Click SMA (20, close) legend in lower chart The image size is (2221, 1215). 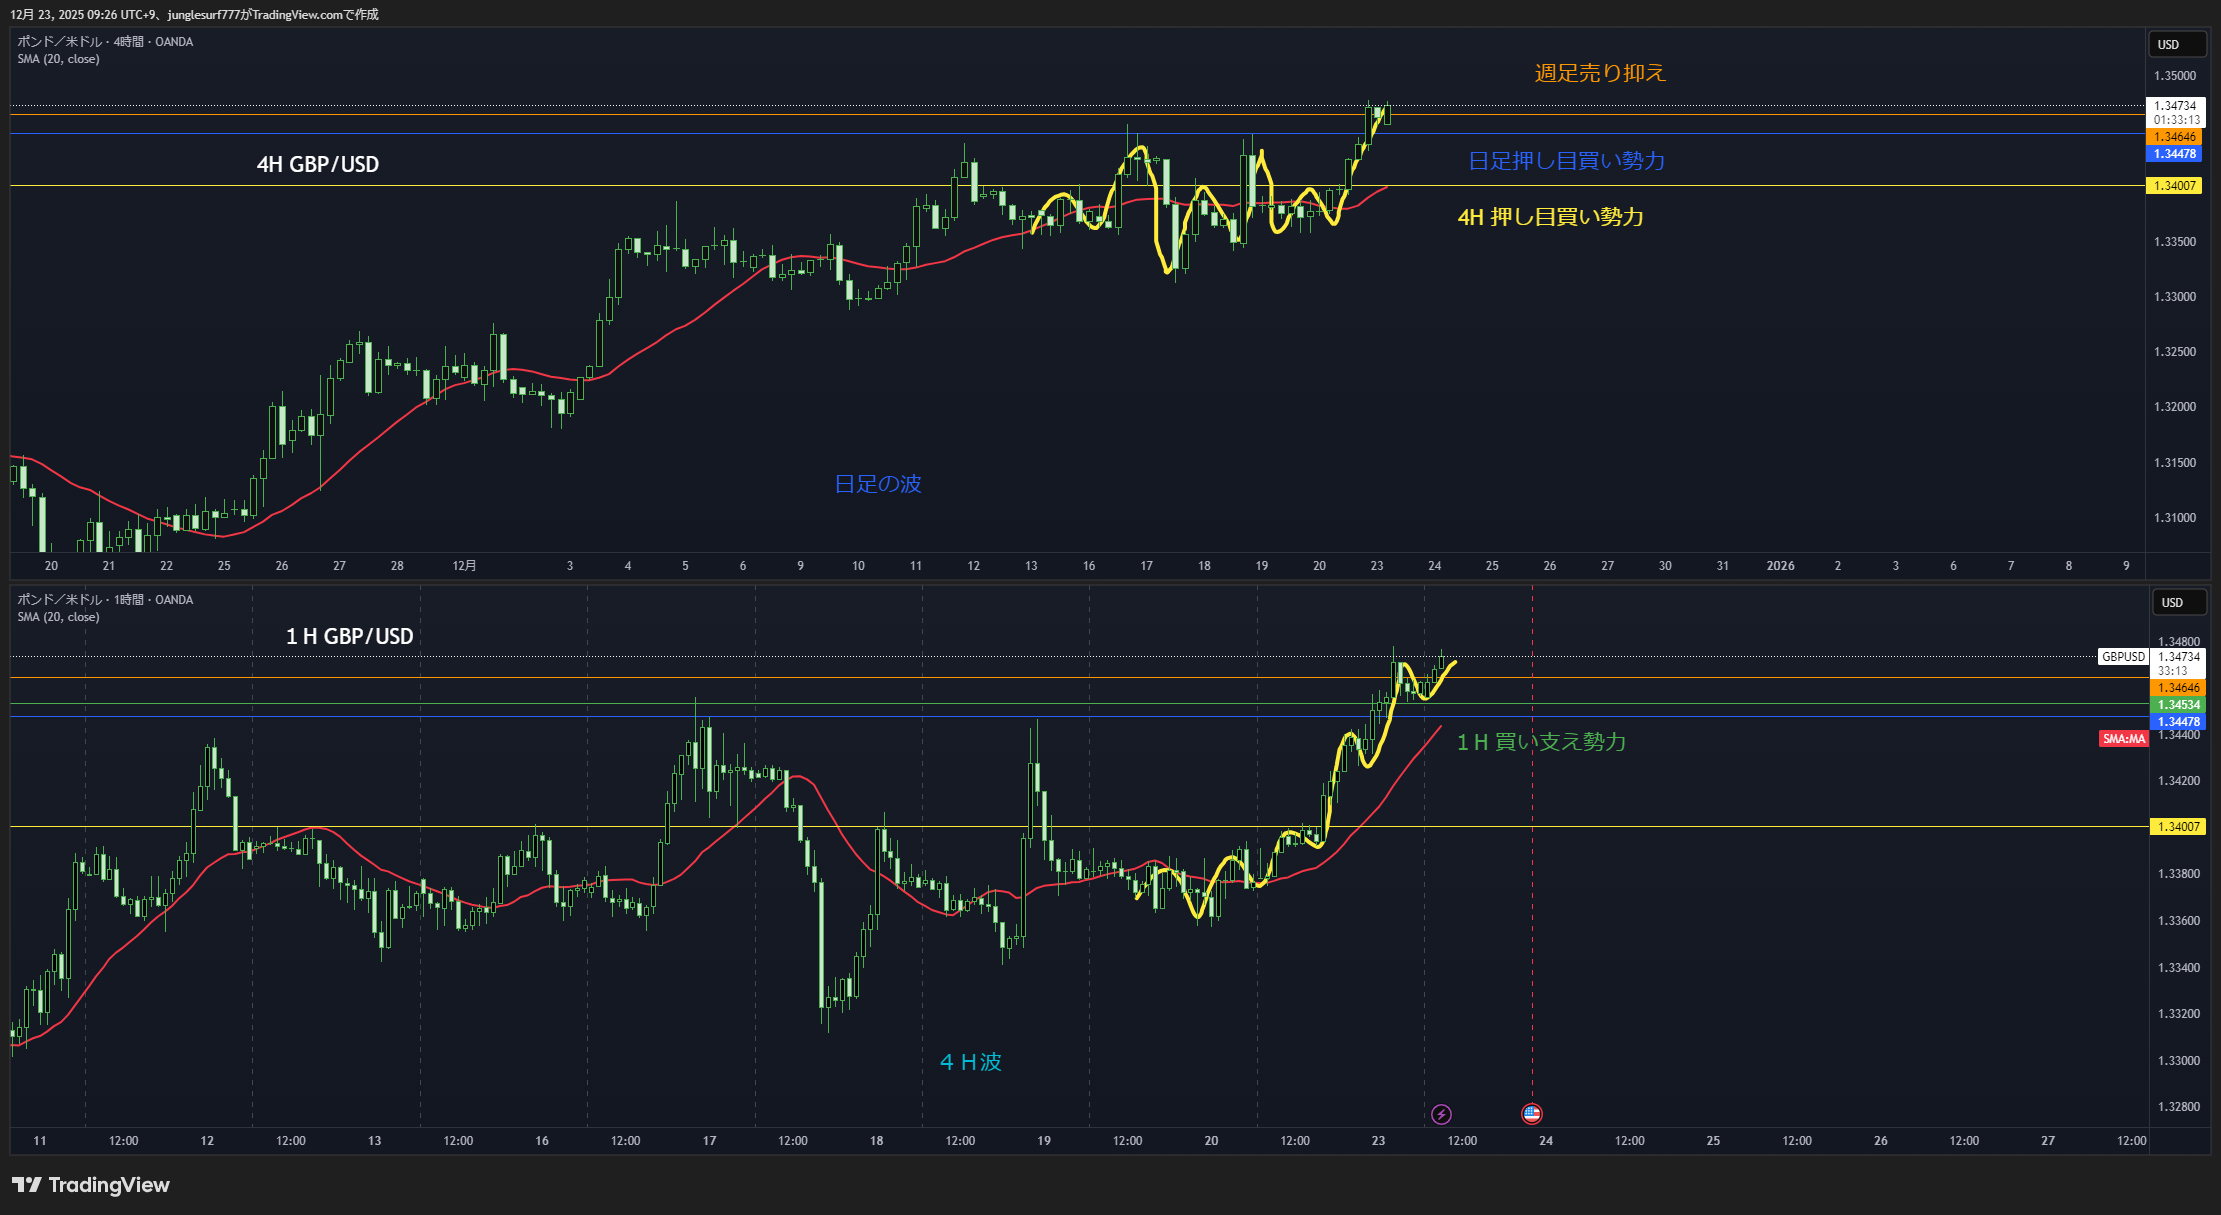[58, 617]
